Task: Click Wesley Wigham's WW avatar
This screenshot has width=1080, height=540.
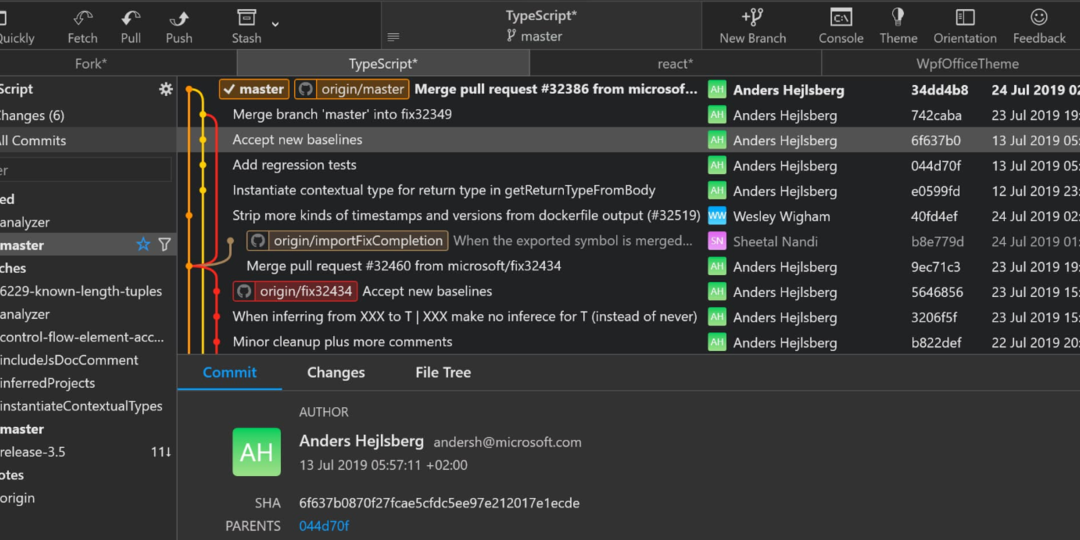Action: point(717,216)
